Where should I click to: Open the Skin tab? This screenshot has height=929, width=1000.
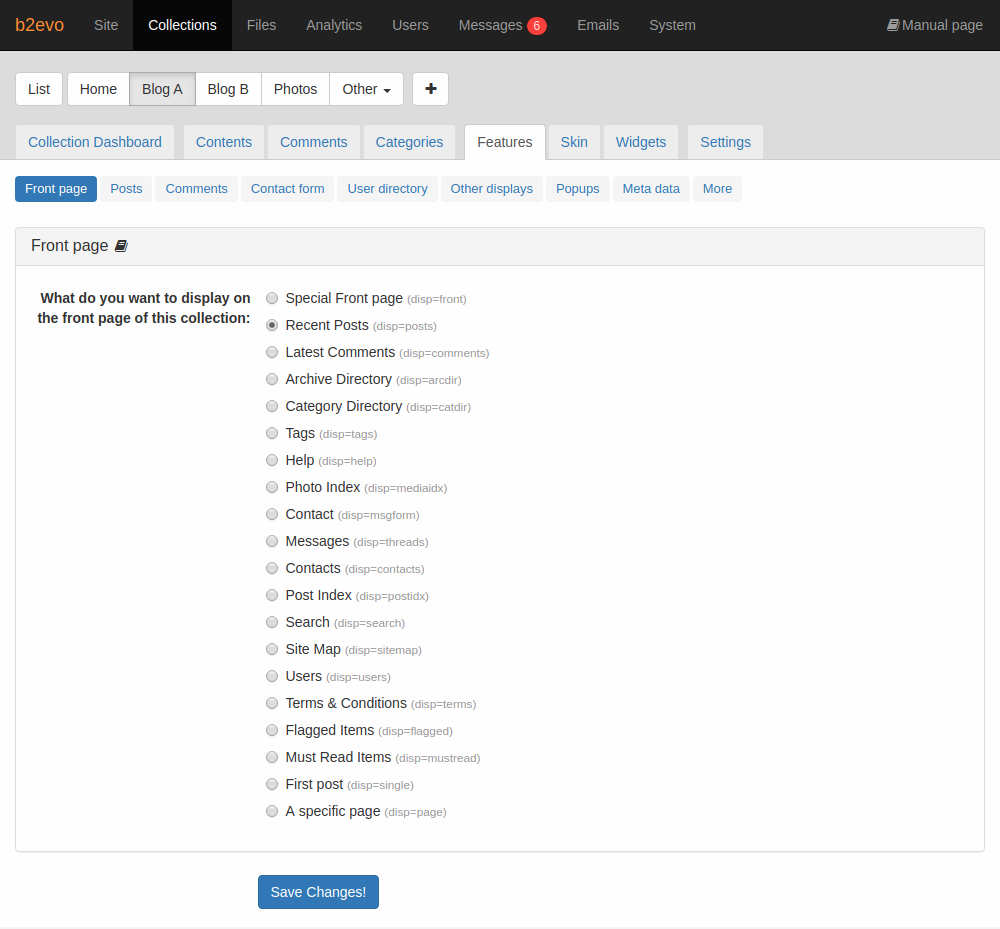pos(574,142)
